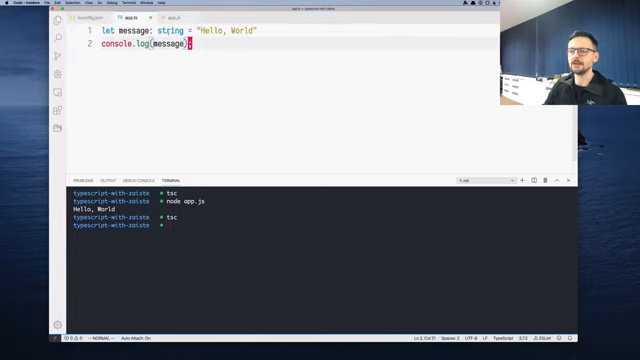Click the feedback smiley in status bar

(559, 338)
